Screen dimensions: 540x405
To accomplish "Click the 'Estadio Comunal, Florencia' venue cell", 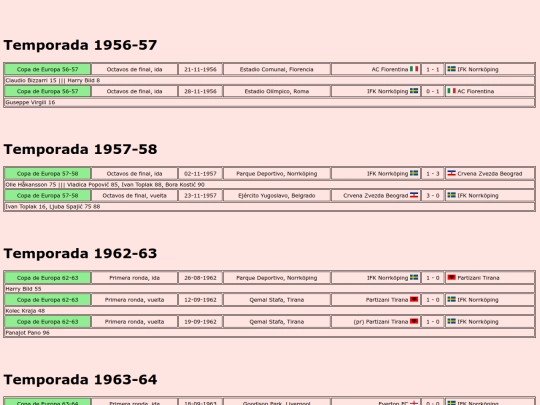I will click(x=277, y=69).
